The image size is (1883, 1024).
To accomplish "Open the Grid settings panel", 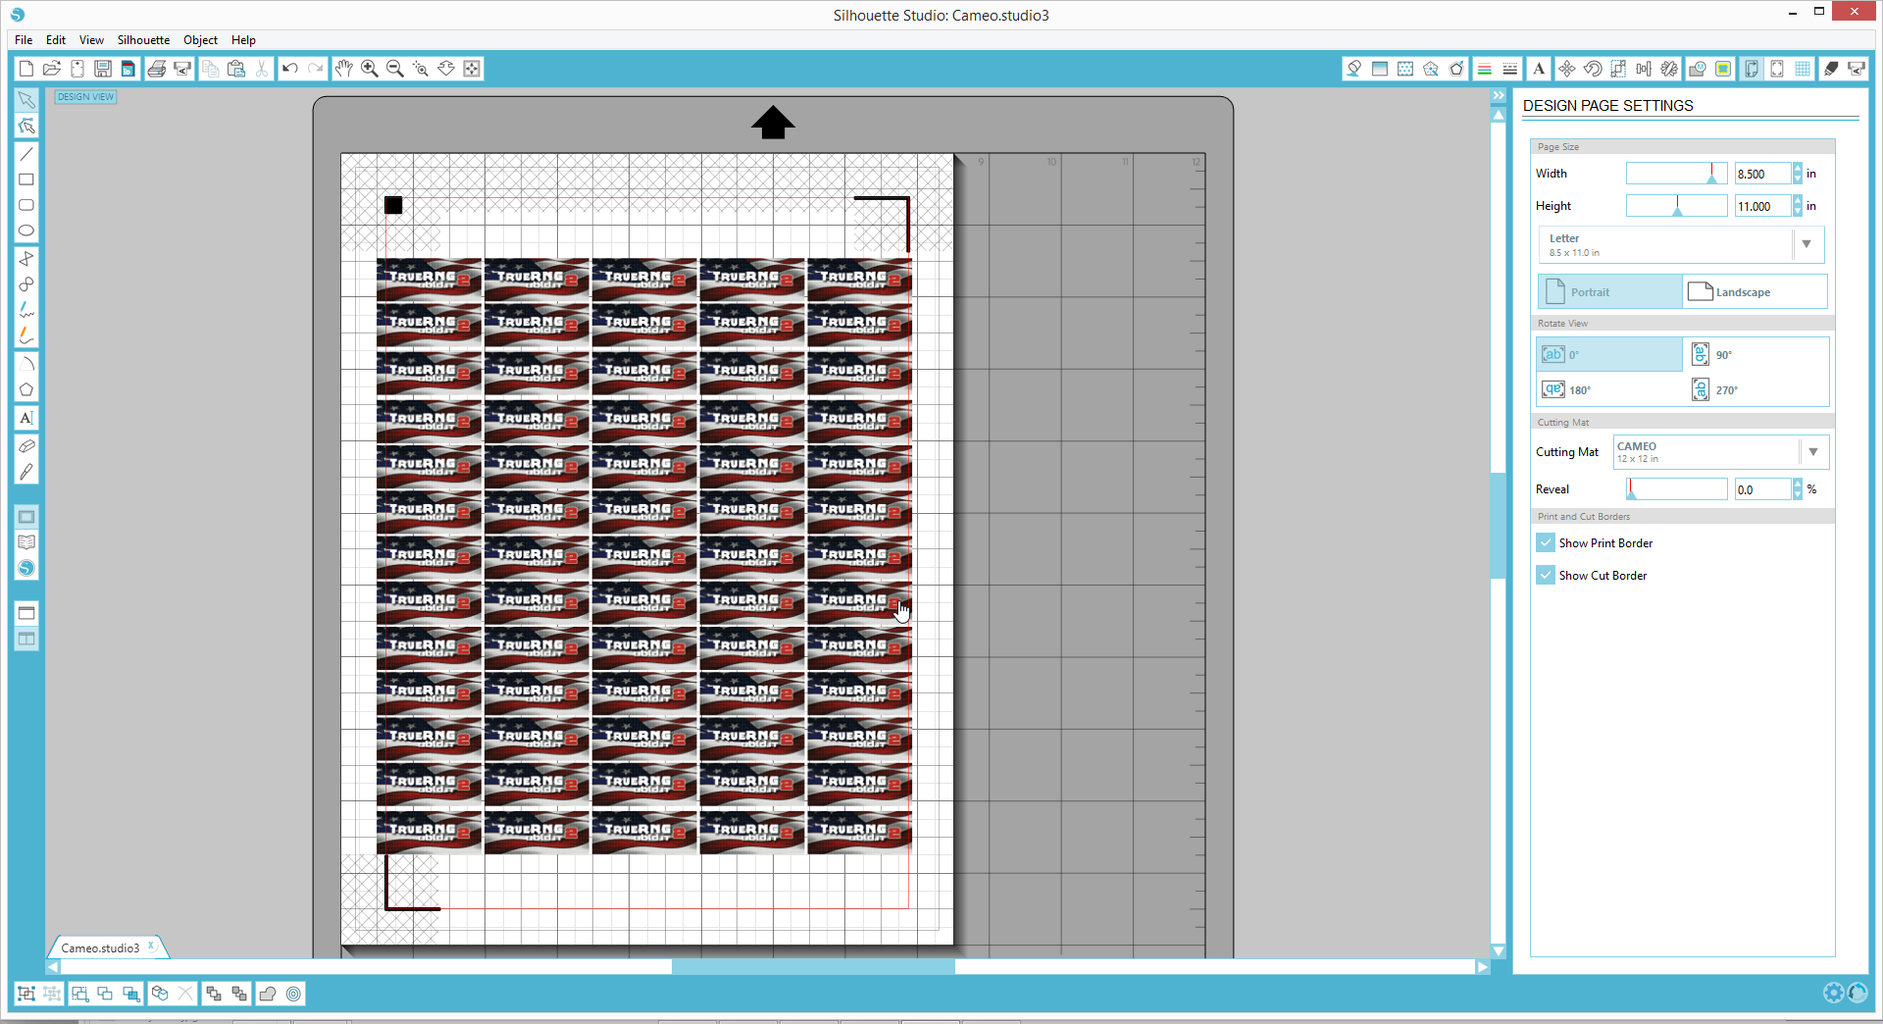I will 1802,68.
